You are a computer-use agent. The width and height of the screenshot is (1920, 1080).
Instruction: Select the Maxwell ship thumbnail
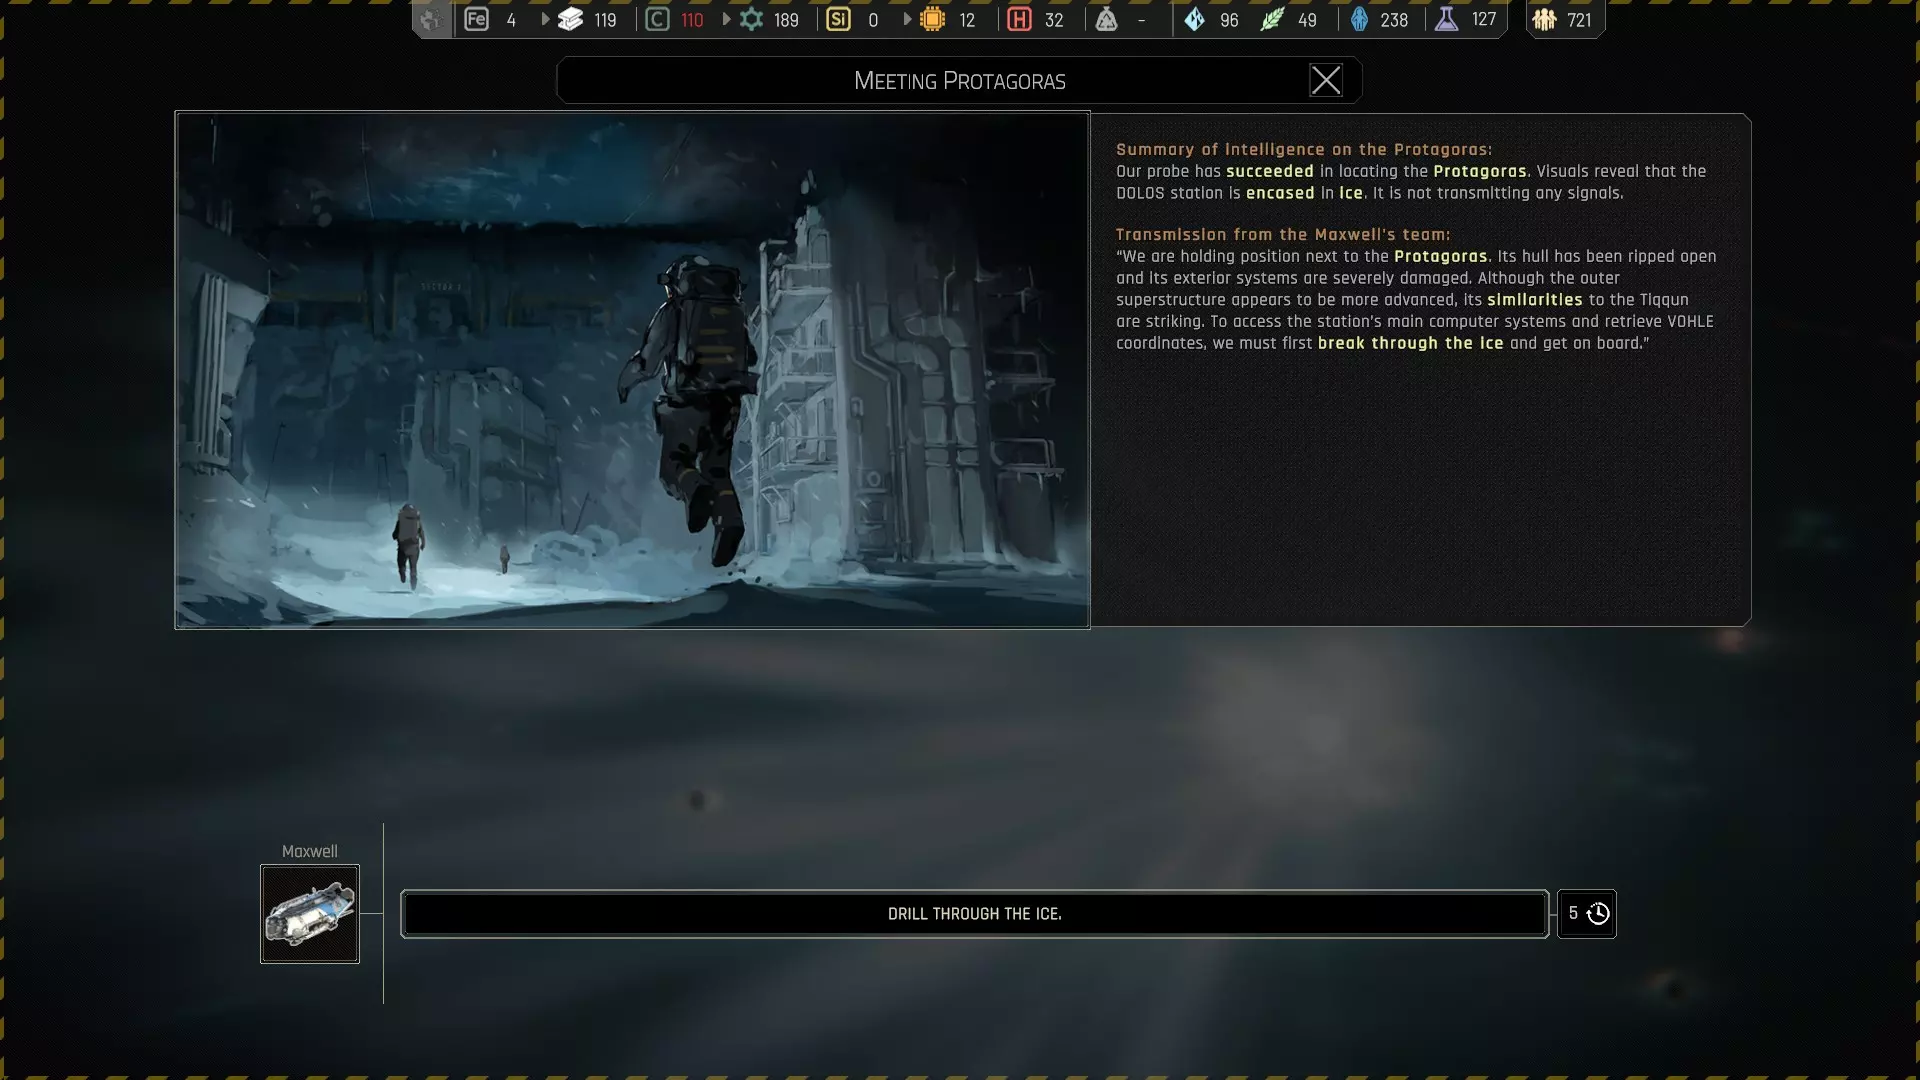point(310,913)
